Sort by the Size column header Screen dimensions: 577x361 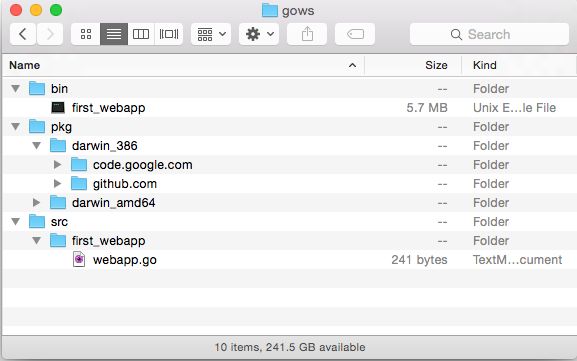413,65
